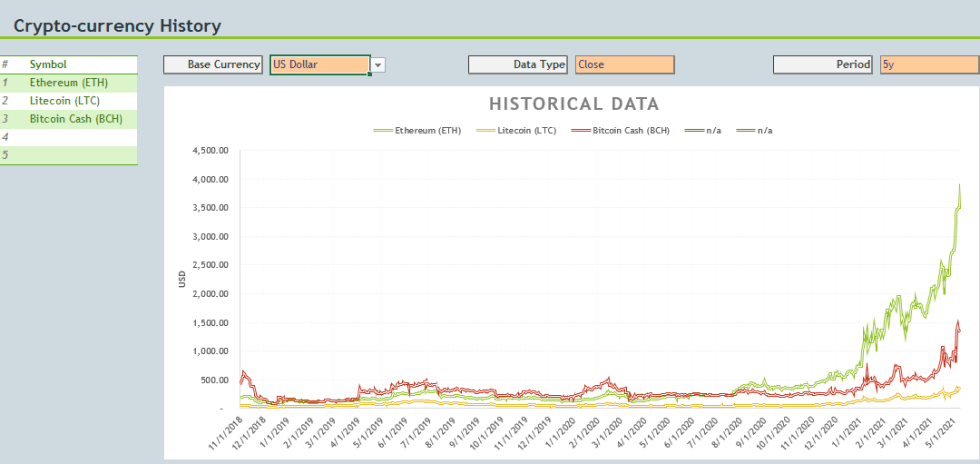Select the Ethereum (ETH) symbol row
Image resolution: width=980 pixels, height=464 pixels.
(69, 83)
